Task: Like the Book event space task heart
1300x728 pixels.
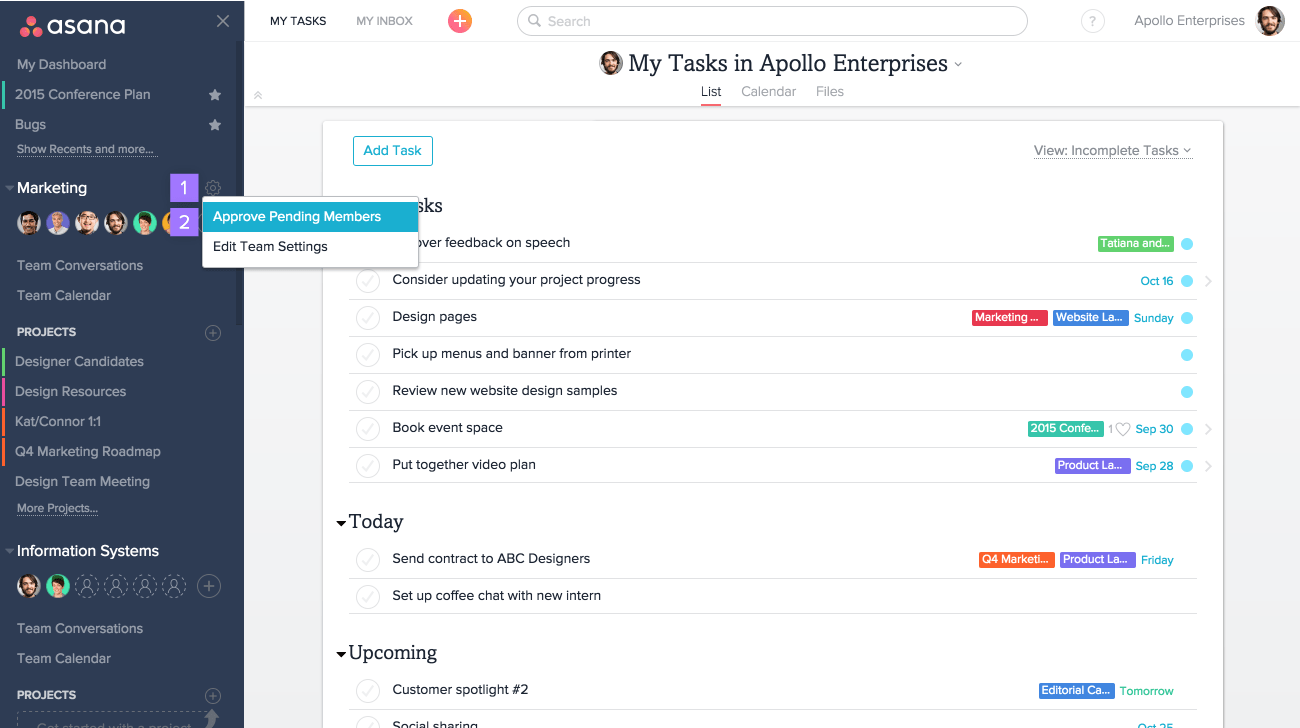Action: pyautogui.click(x=1122, y=429)
